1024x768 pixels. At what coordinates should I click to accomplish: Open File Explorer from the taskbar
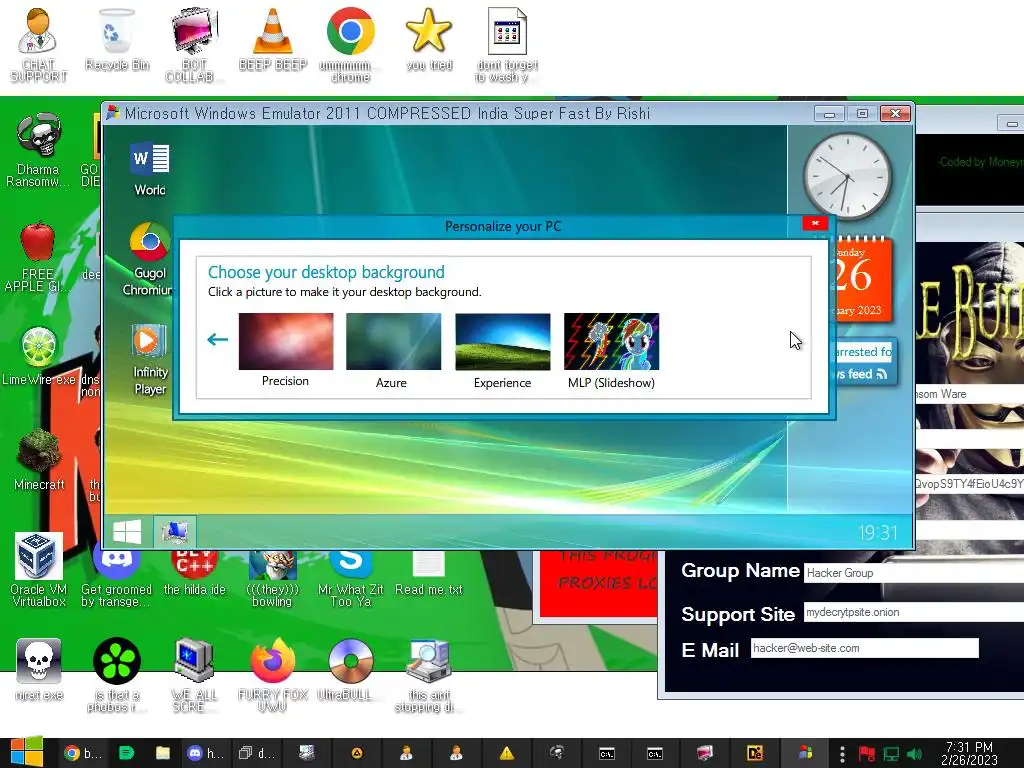[163, 753]
